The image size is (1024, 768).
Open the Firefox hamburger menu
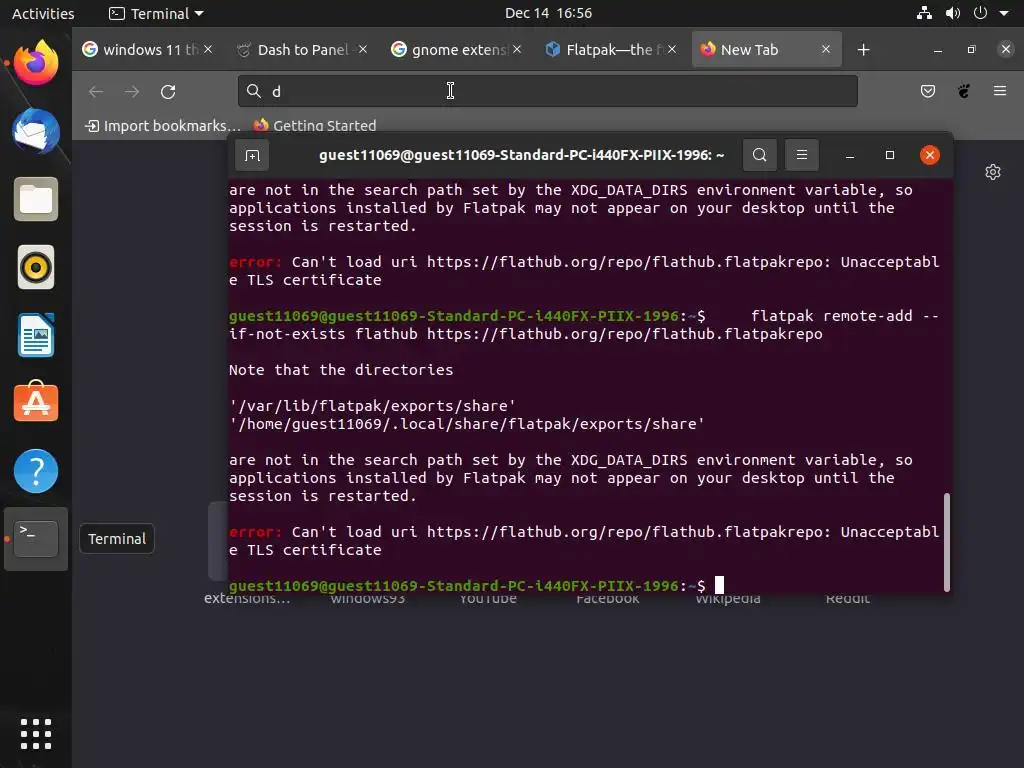click(1000, 91)
